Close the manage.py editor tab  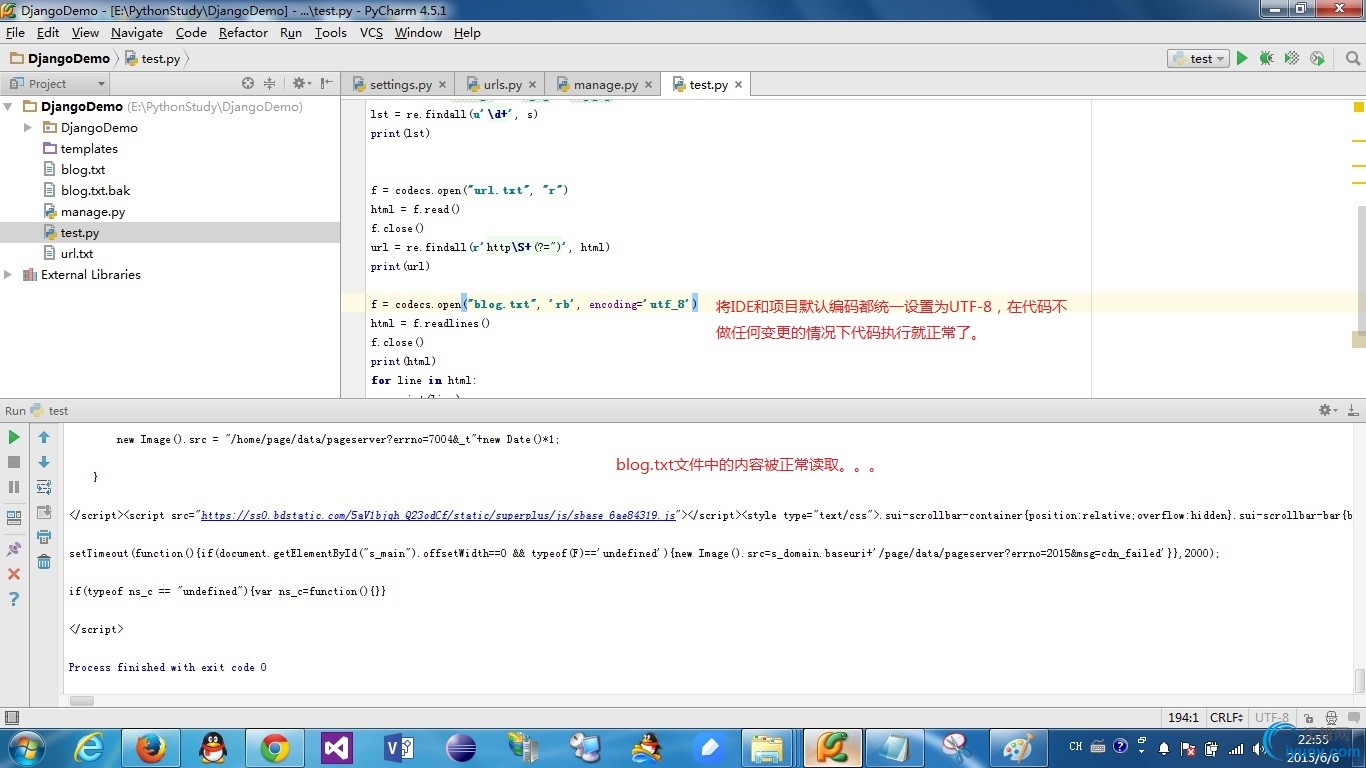pos(649,85)
